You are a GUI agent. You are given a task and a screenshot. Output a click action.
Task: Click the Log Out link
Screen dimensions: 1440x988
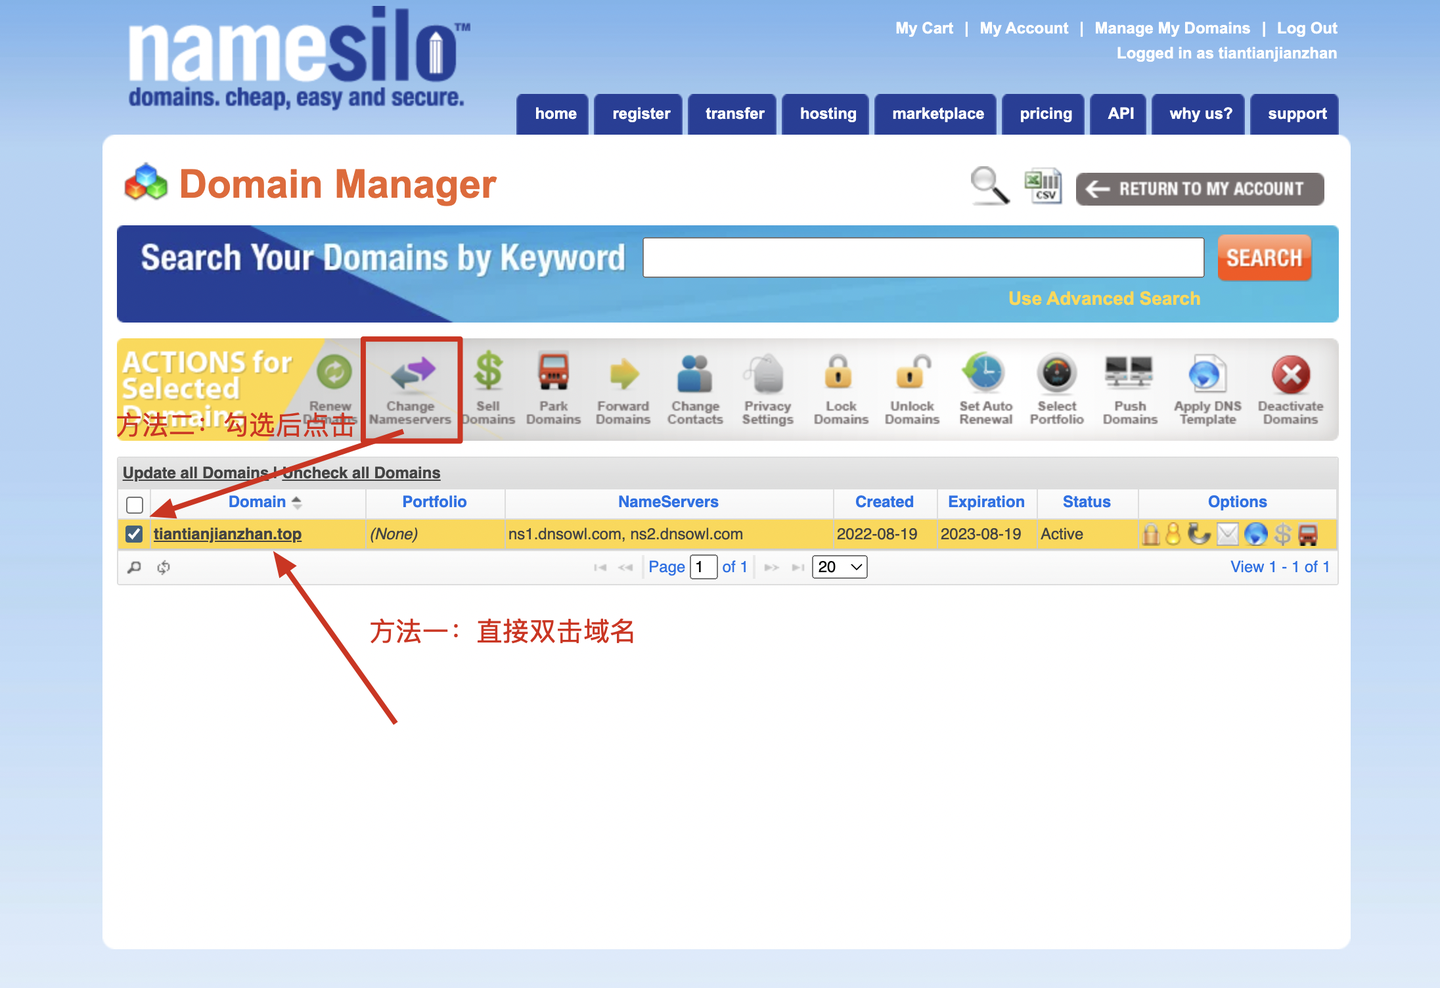coord(1307,28)
